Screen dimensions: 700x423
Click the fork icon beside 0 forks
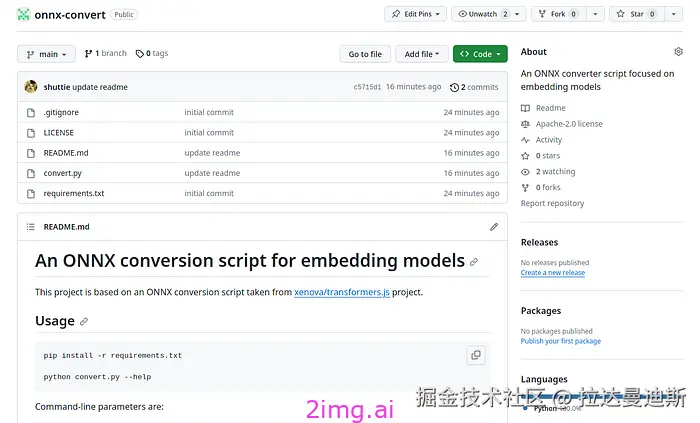(x=525, y=188)
